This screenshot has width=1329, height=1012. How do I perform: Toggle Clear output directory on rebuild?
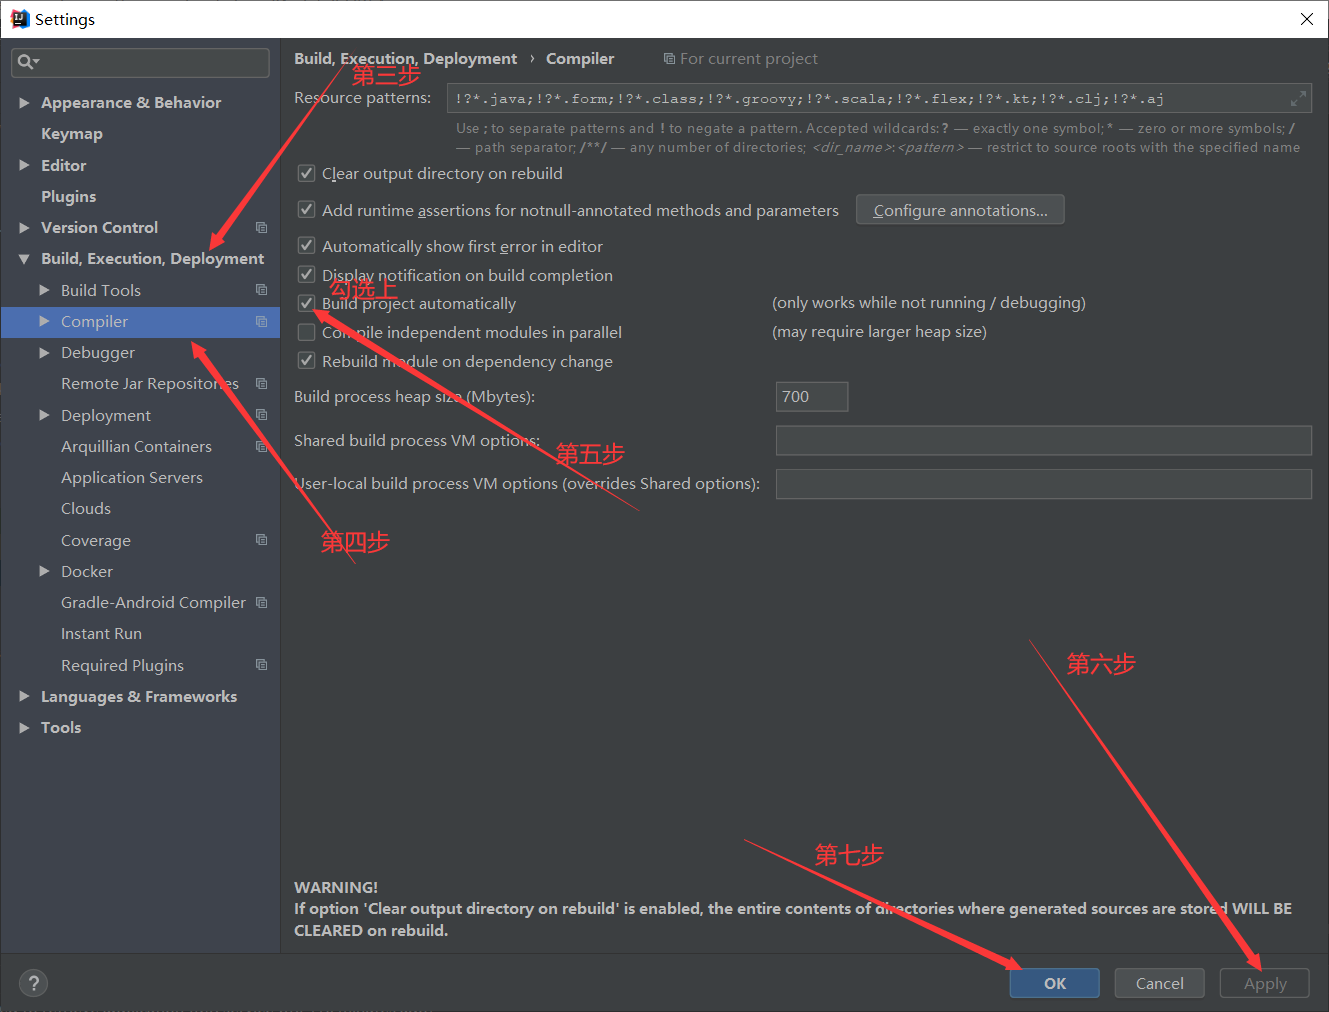pos(307,173)
